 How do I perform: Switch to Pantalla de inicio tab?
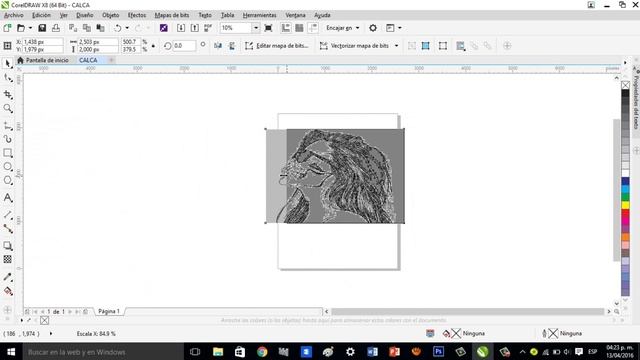[43, 60]
